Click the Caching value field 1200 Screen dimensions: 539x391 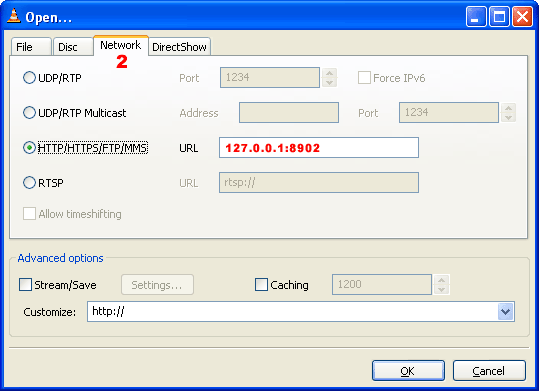382,284
